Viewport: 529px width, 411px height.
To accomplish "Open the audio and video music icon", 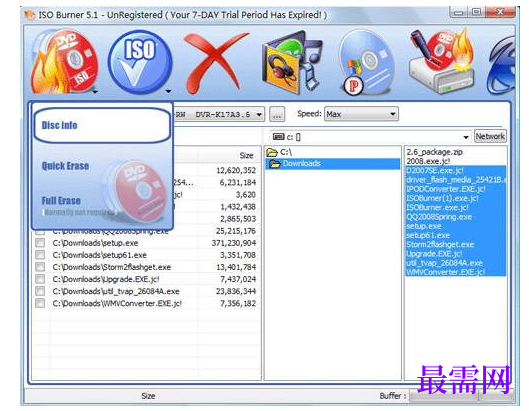I will [x=292, y=62].
